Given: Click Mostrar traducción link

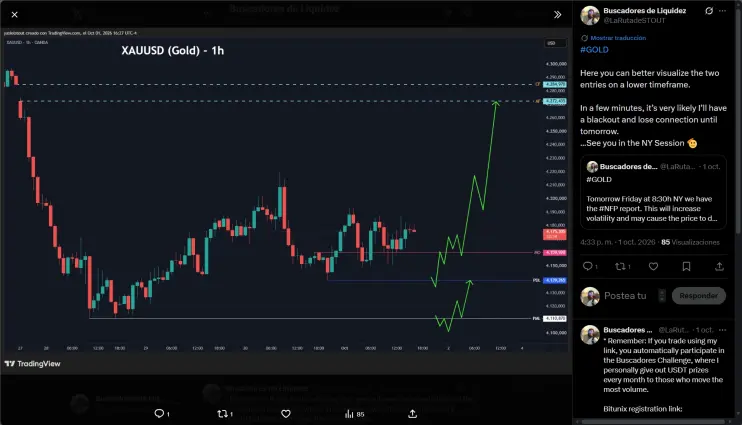Looking at the screenshot, I should click(x=618, y=38).
